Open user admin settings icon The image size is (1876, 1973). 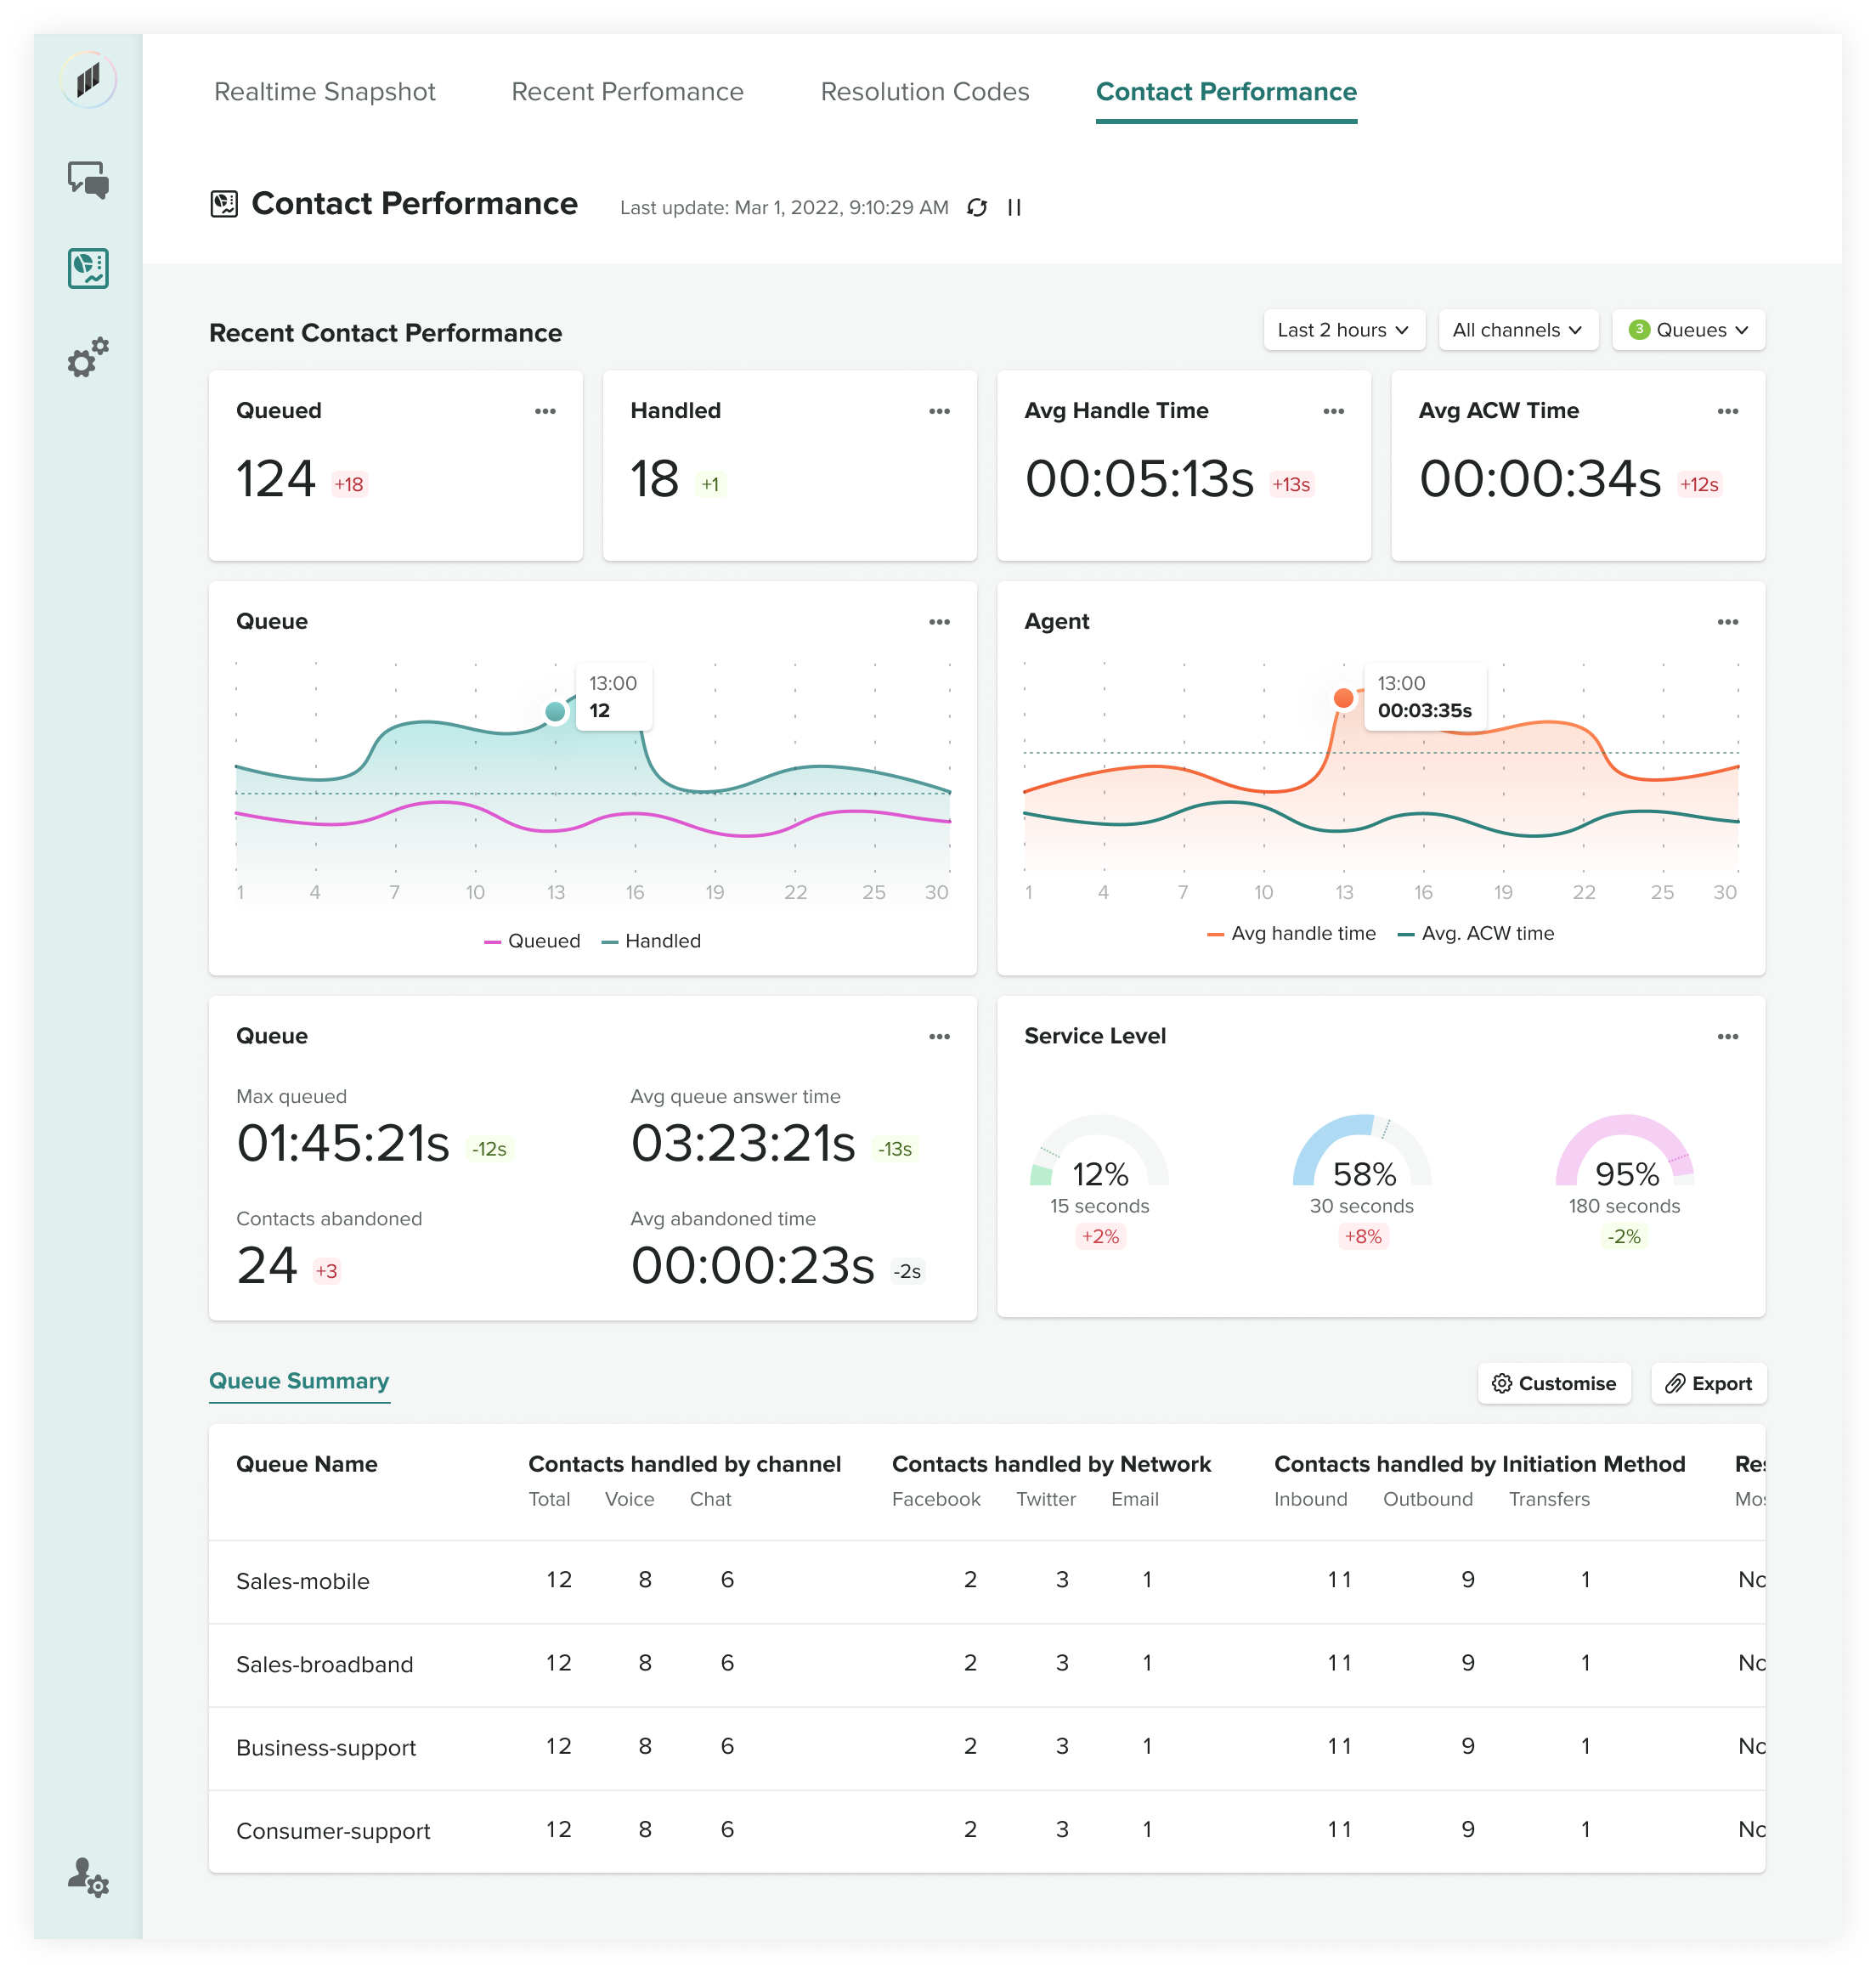(88, 1876)
